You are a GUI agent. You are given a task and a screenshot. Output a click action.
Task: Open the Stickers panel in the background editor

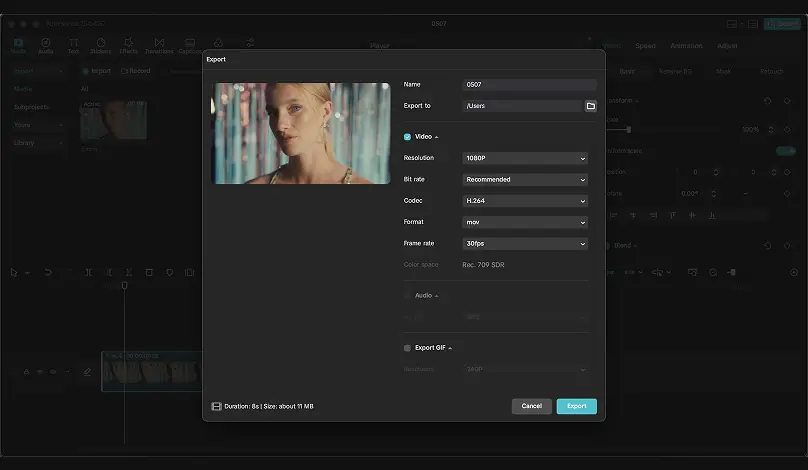tap(100, 46)
